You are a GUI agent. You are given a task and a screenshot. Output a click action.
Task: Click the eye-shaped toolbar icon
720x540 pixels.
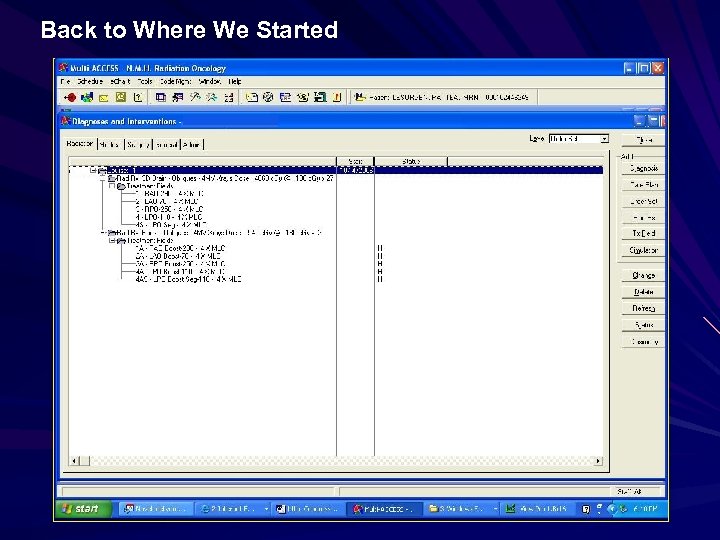coord(303,97)
